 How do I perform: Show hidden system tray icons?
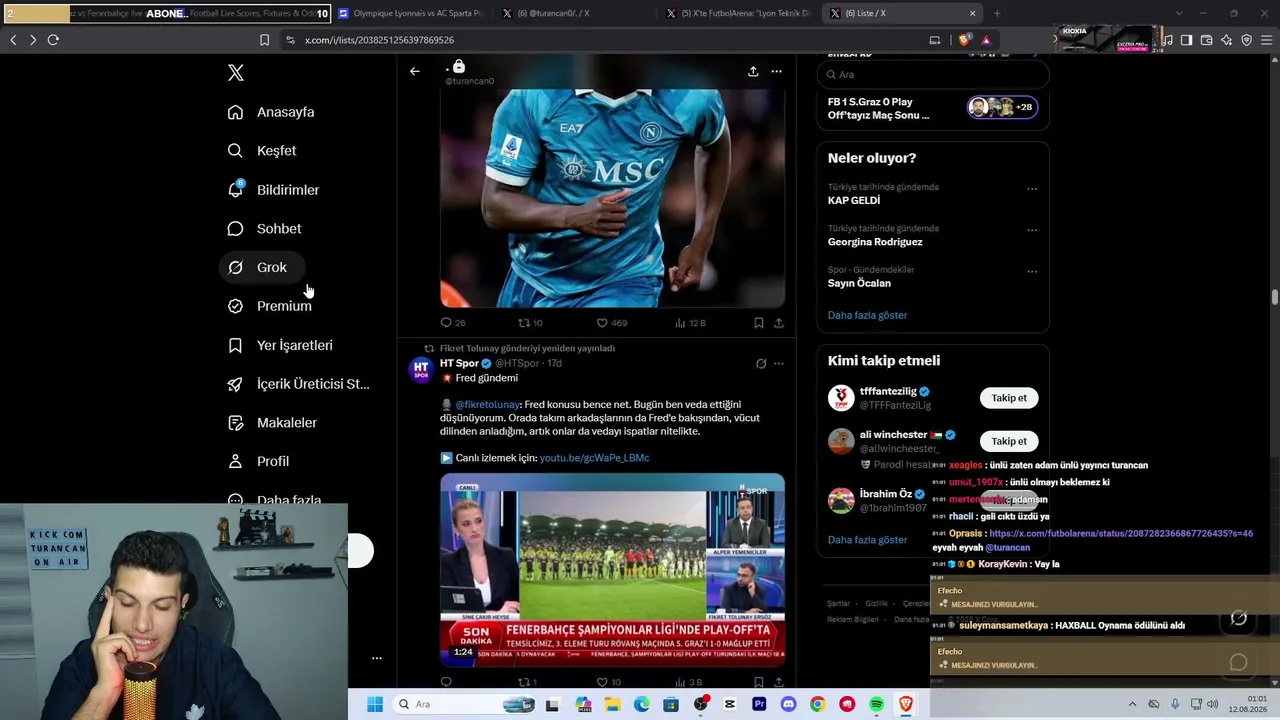[1132, 704]
